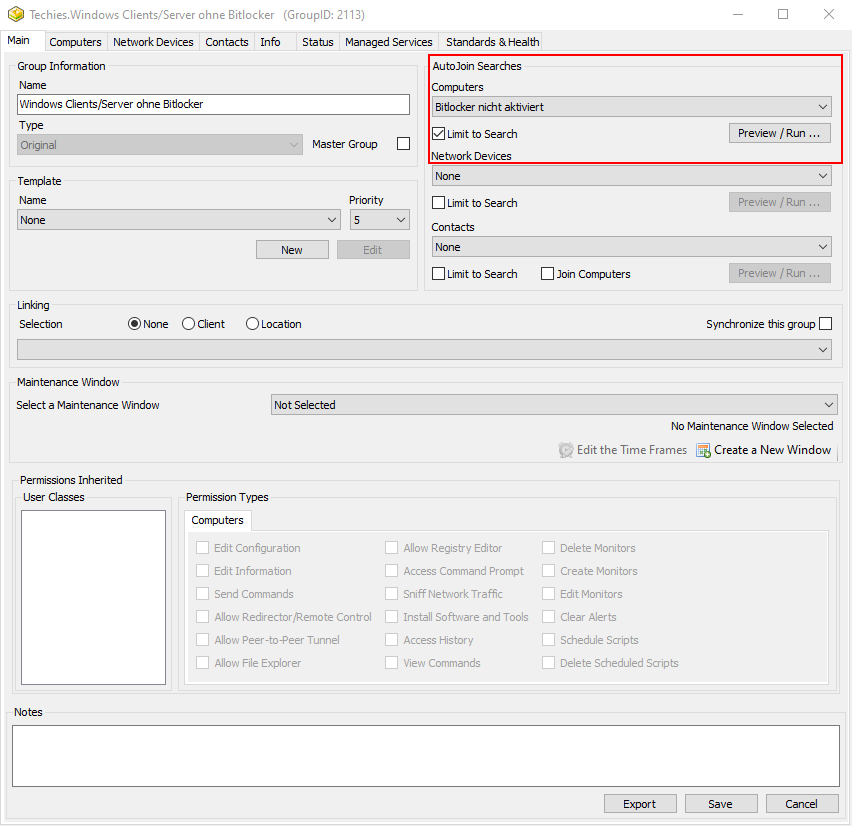Expand the Template Priority dropdown

[x=379, y=220]
